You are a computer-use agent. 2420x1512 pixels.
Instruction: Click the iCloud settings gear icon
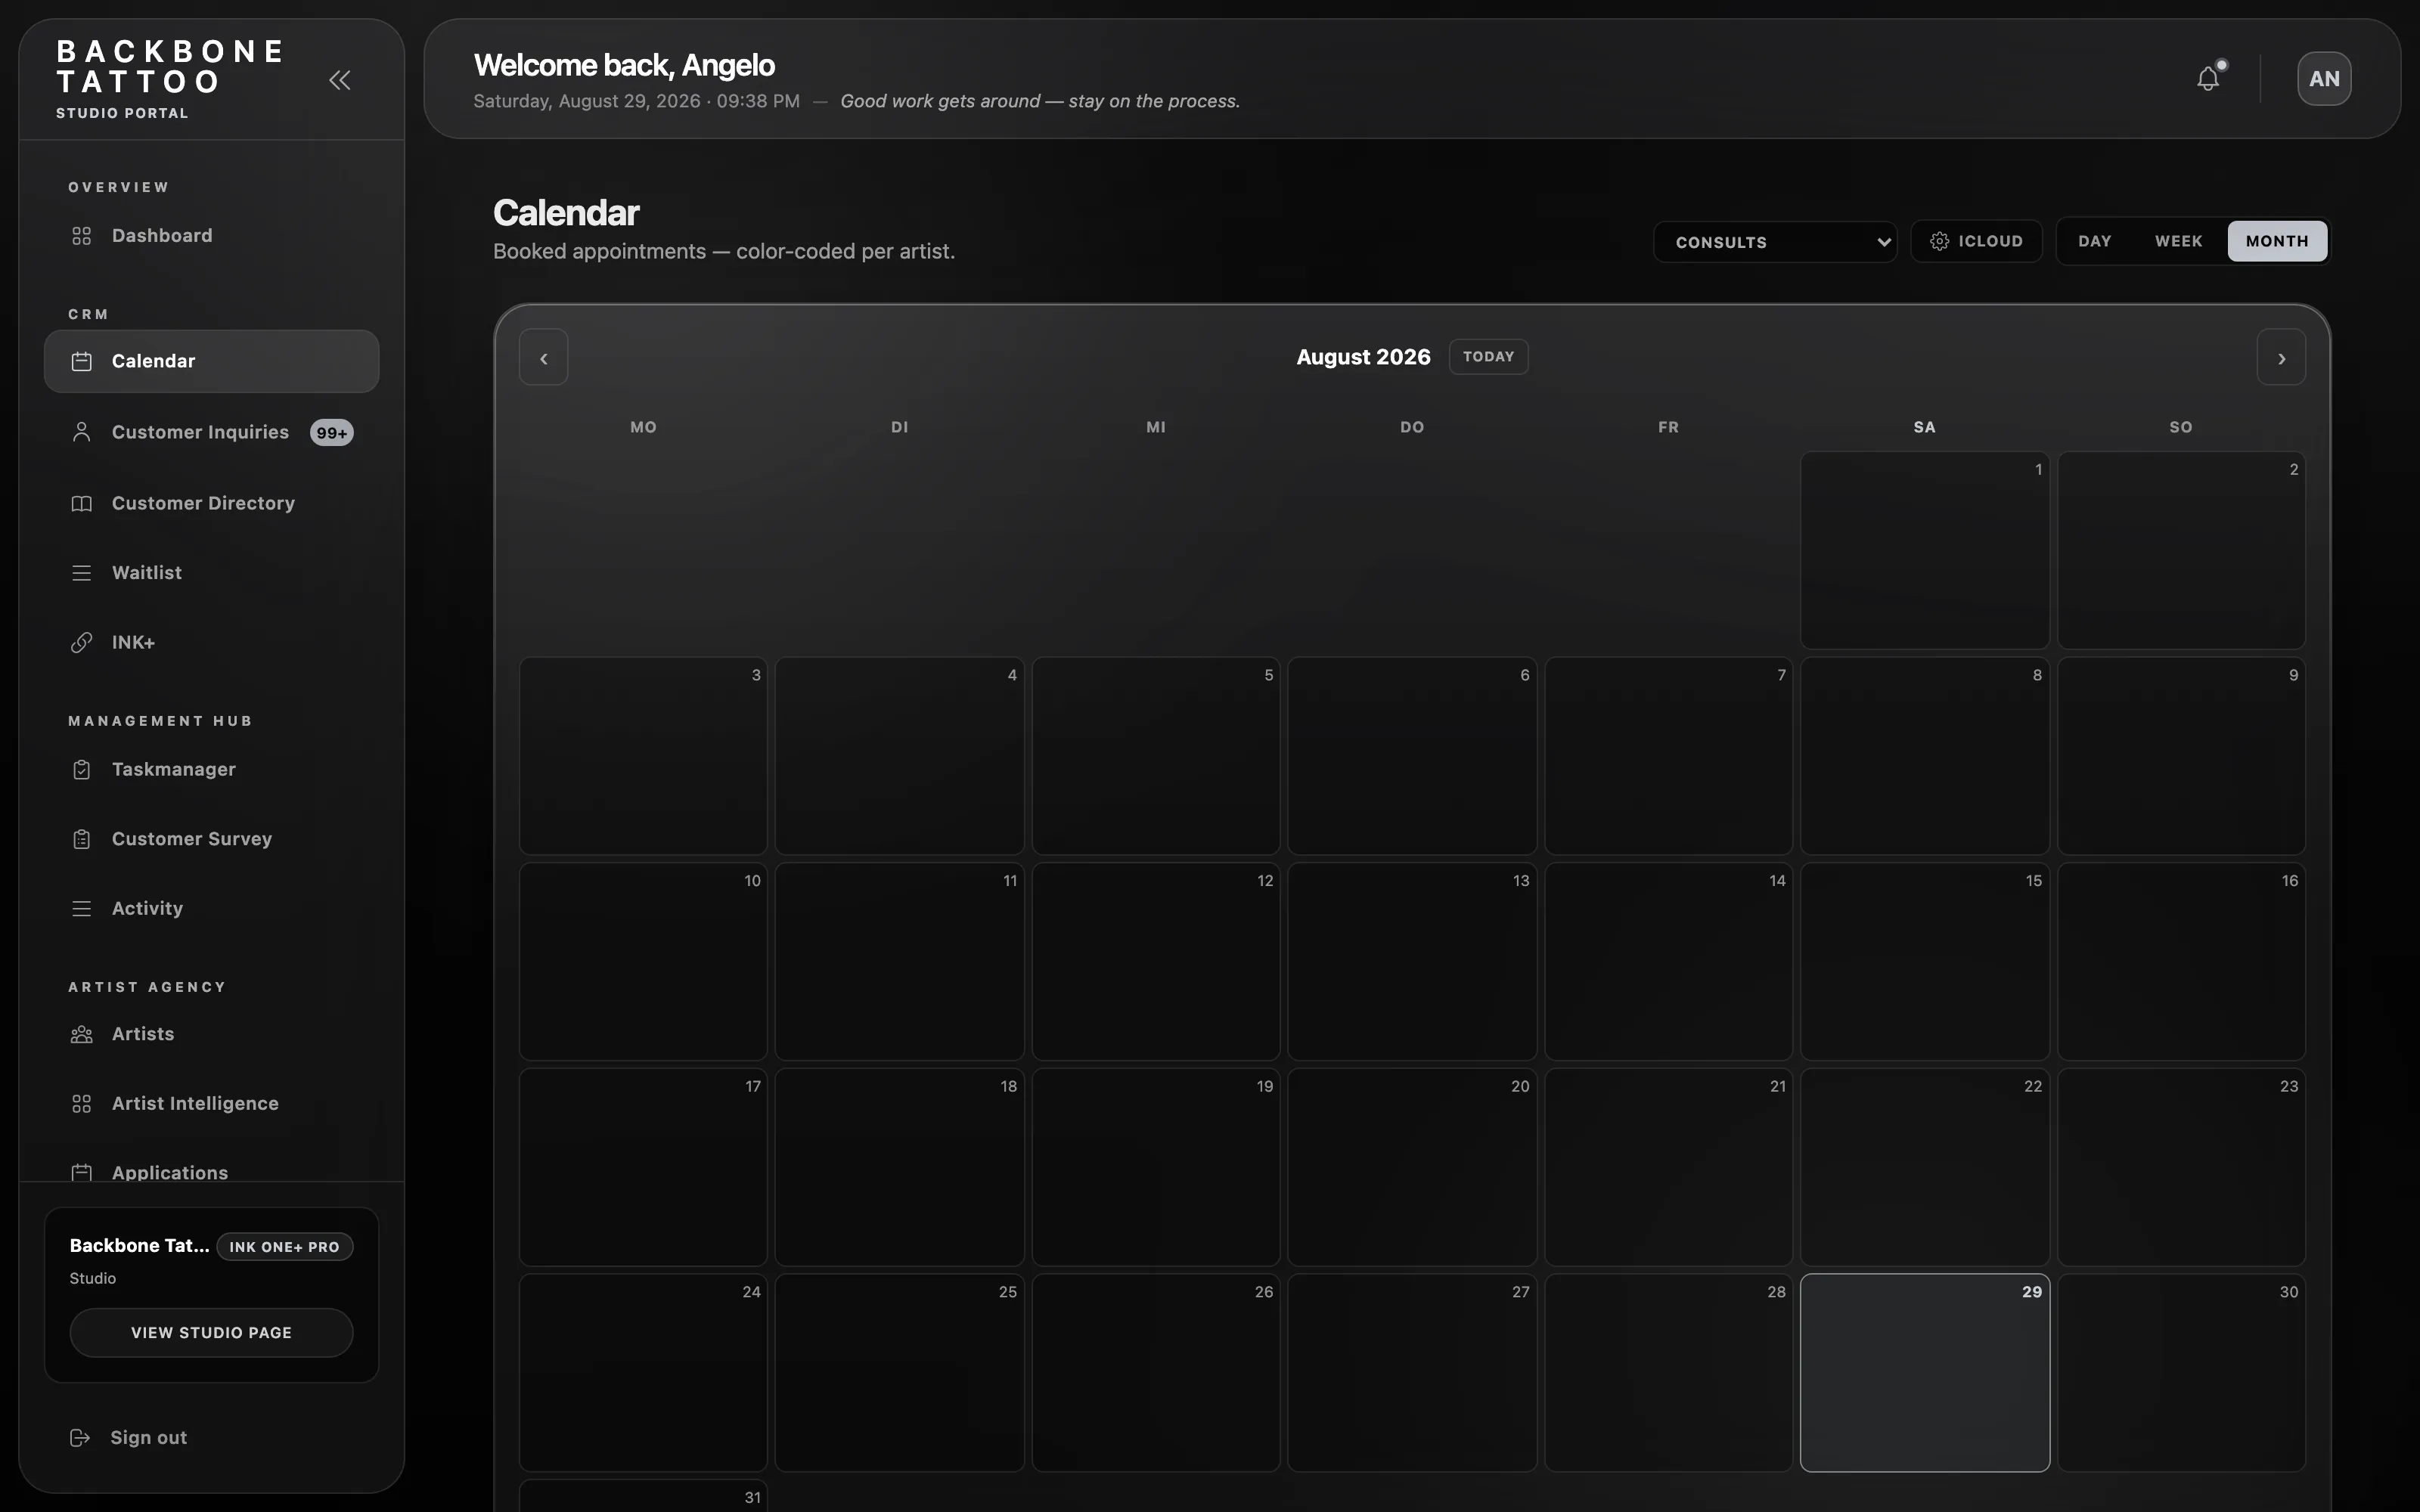pos(1939,241)
